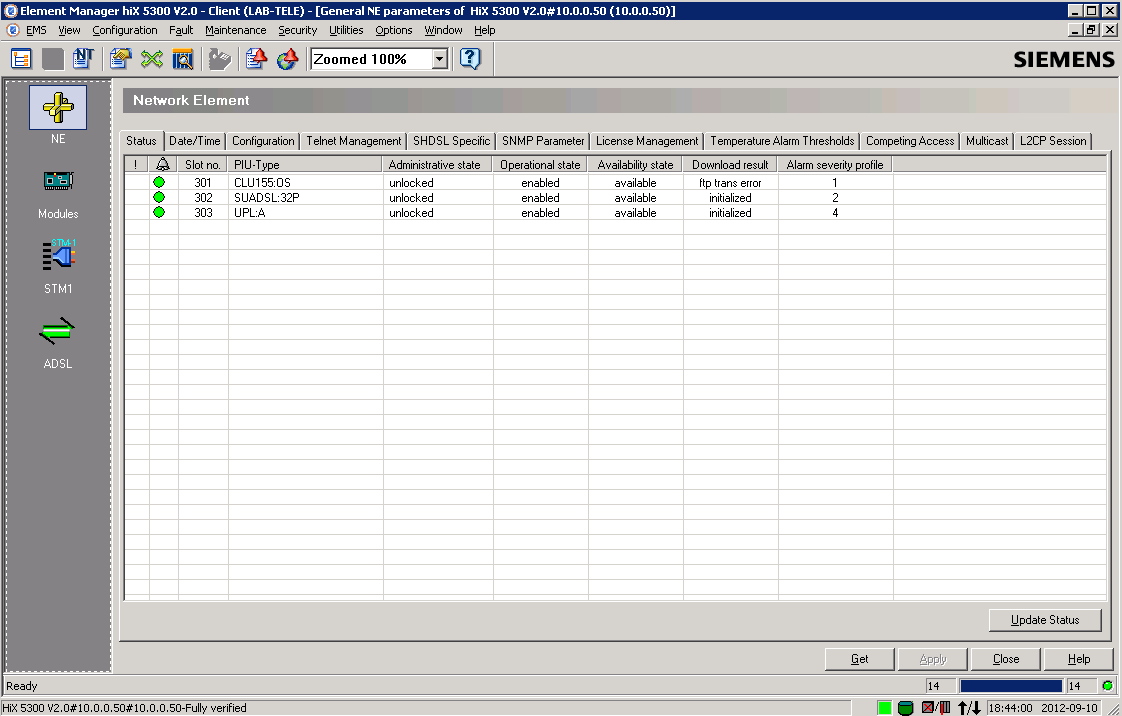Click the green status dot for slot 303
Screen dimensions: 1122x716
159,212
